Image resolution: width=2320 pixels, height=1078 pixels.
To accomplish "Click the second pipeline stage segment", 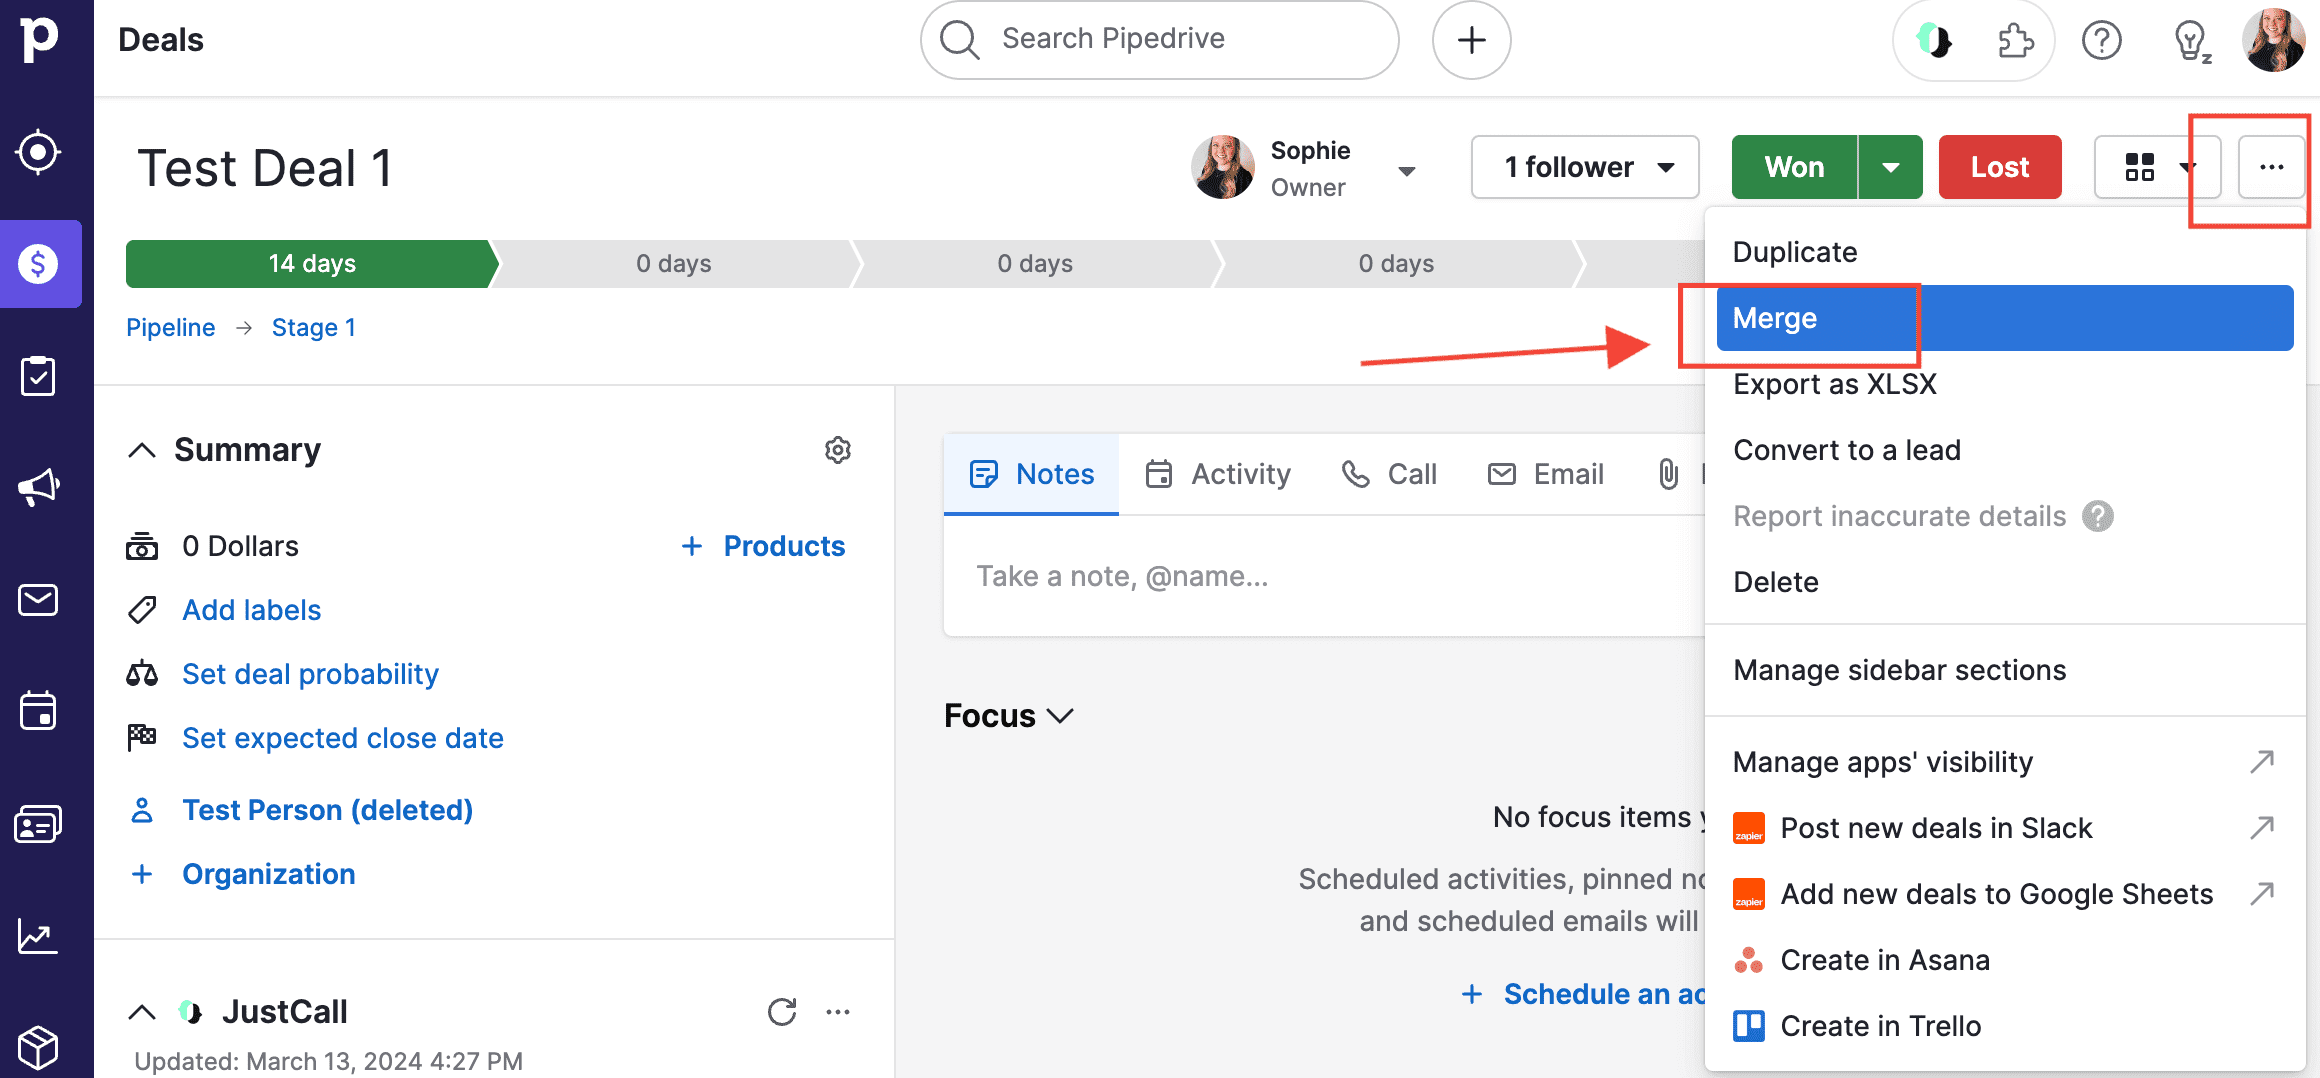I will click(x=673, y=264).
